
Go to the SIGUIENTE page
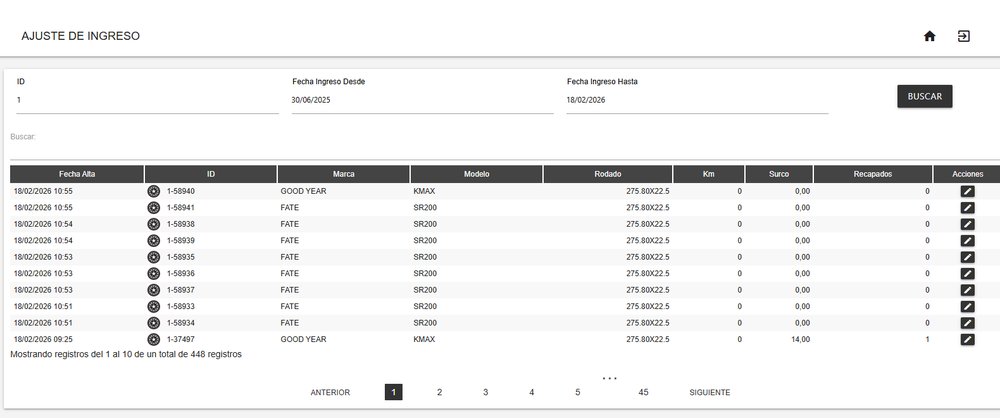(710, 392)
